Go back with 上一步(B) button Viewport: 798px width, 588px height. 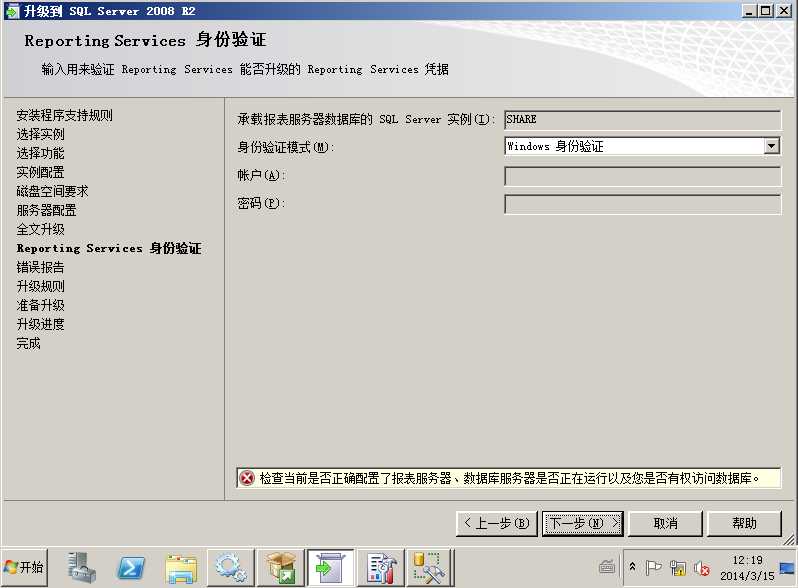497,523
